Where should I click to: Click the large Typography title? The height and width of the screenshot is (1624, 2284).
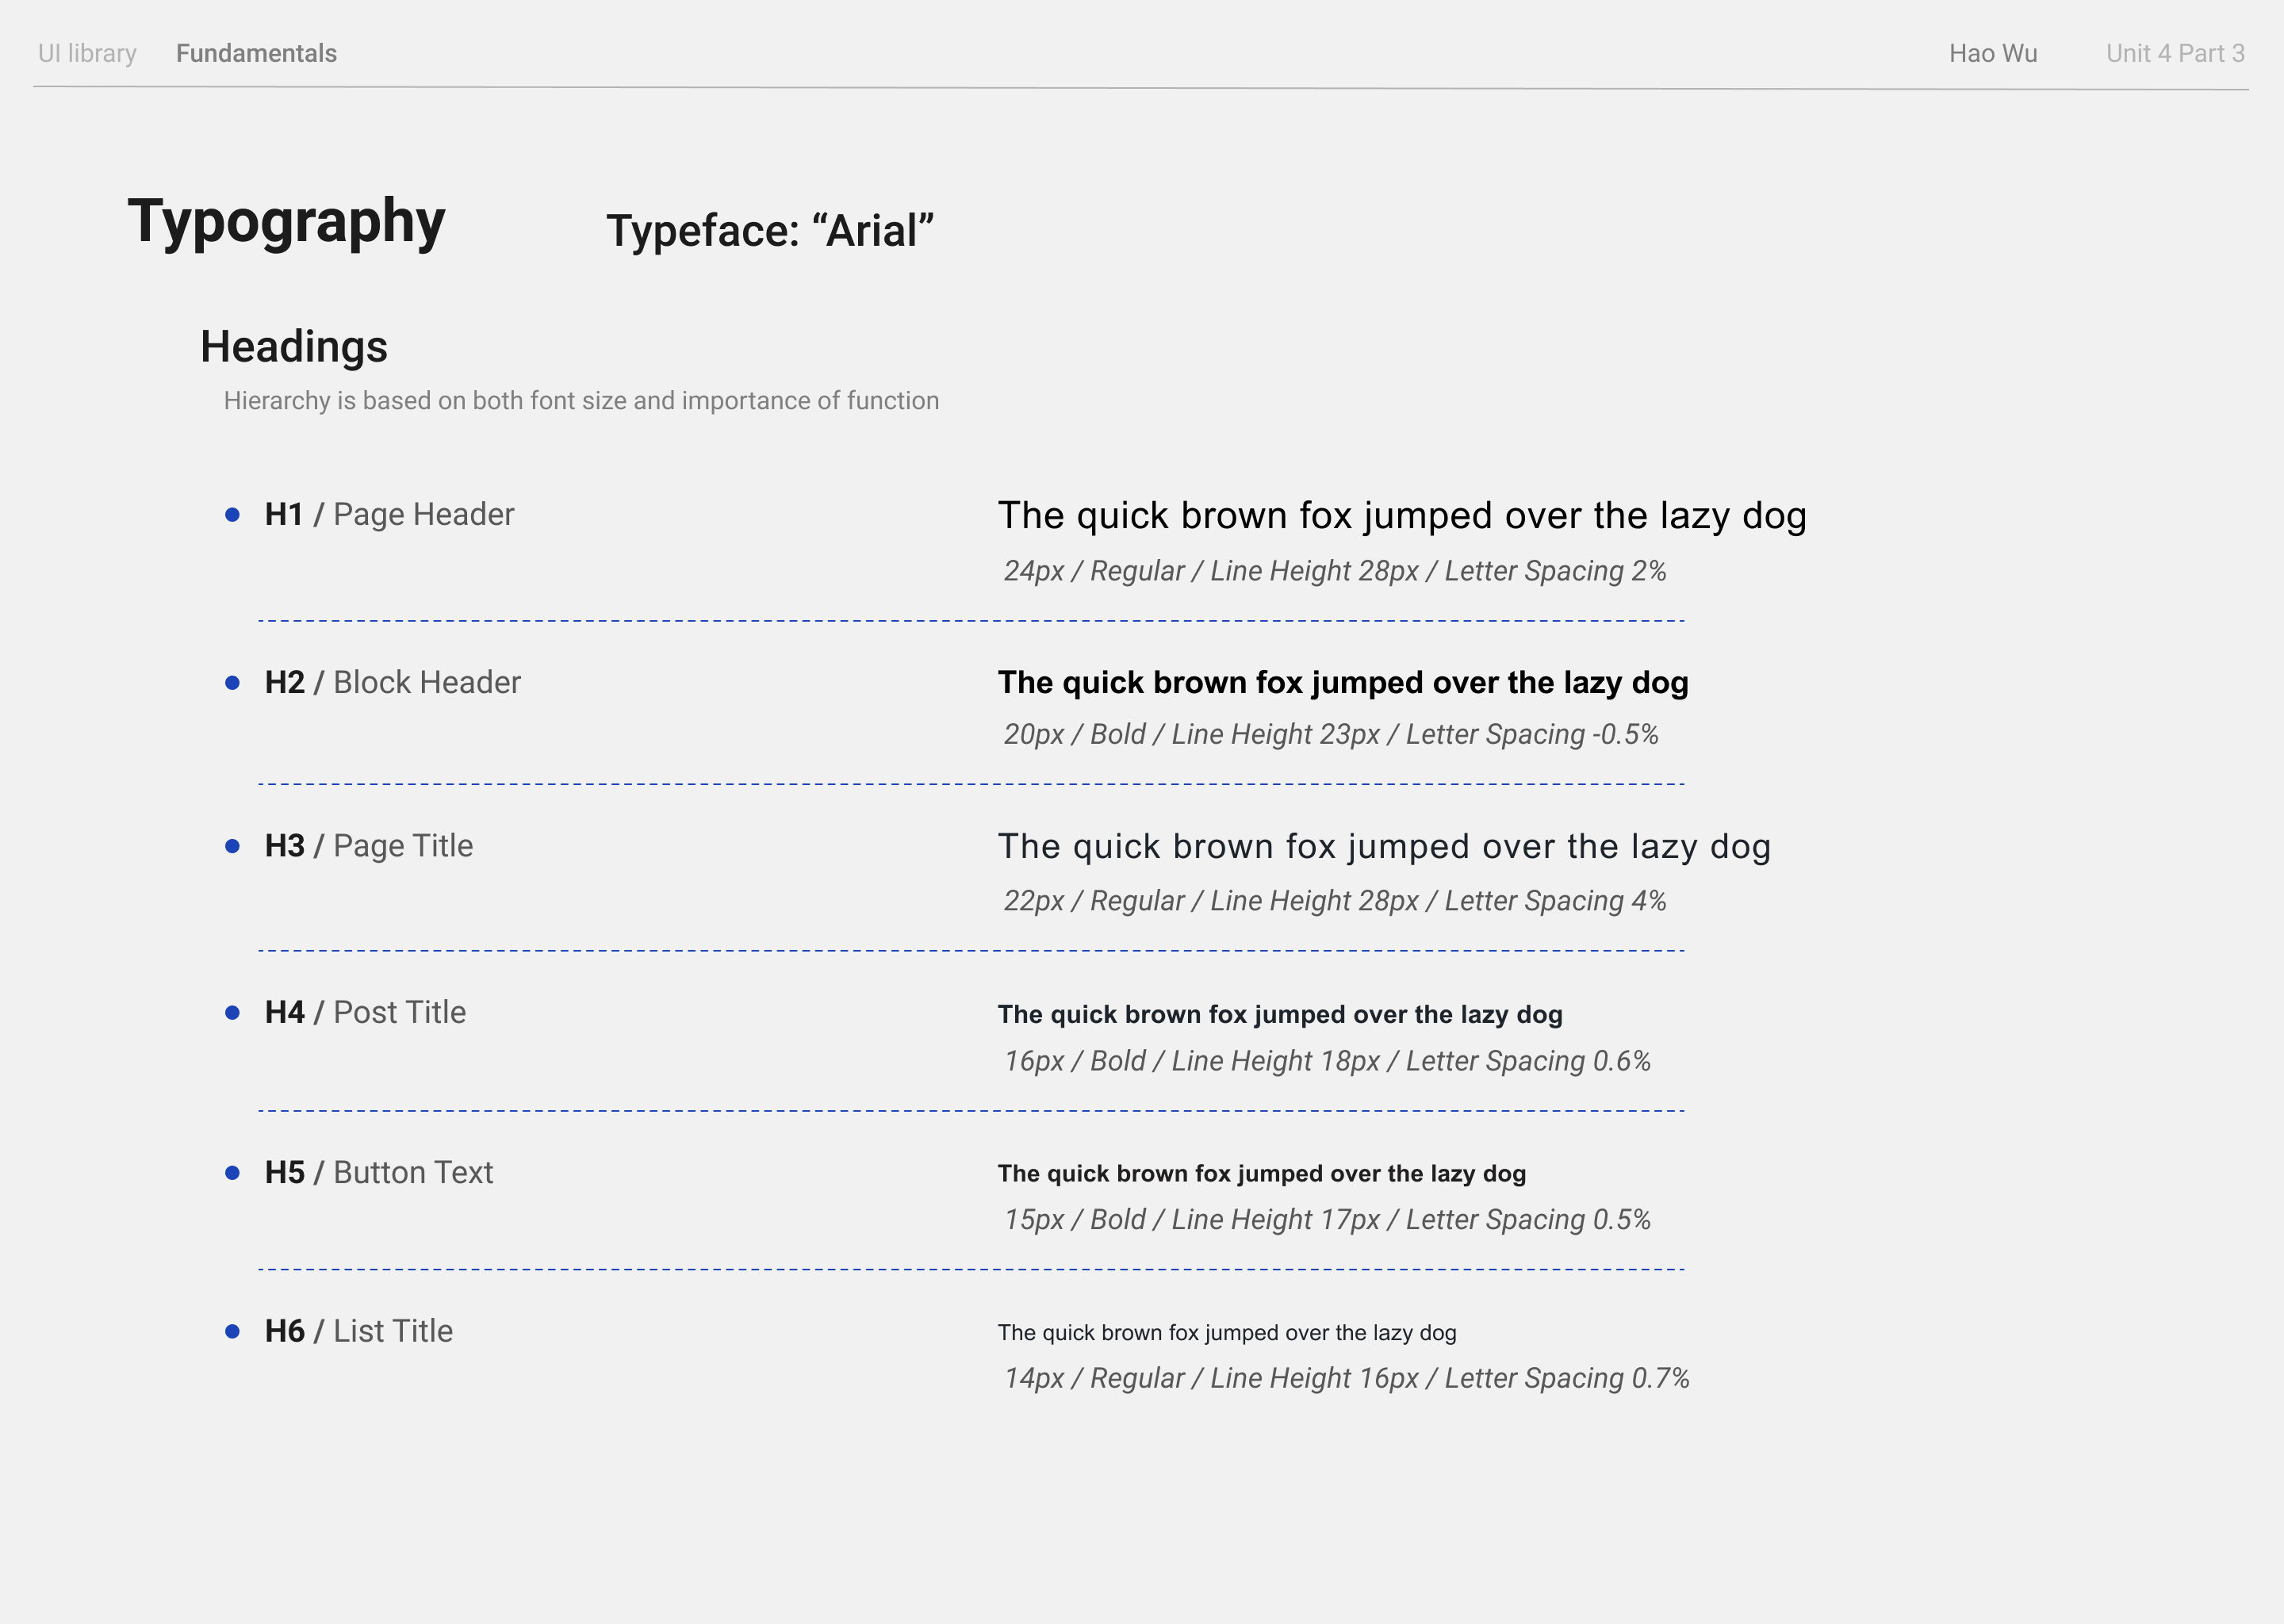[286, 221]
